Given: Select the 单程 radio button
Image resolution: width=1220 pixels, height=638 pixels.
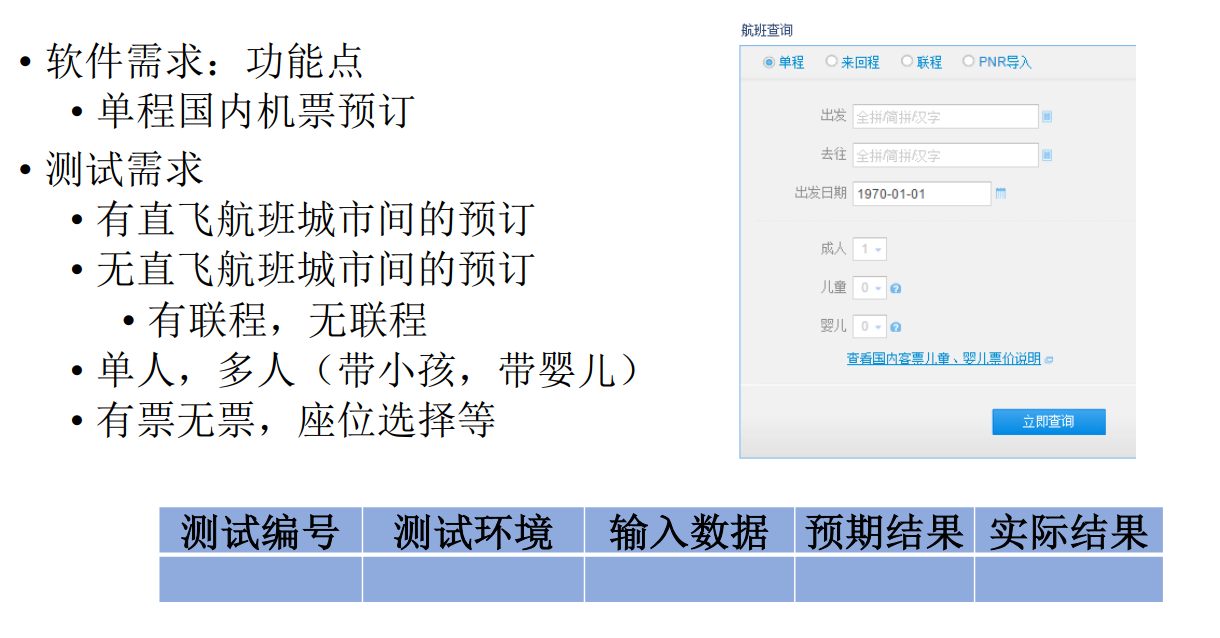Looking at the screenshot, I should [769, 62].
